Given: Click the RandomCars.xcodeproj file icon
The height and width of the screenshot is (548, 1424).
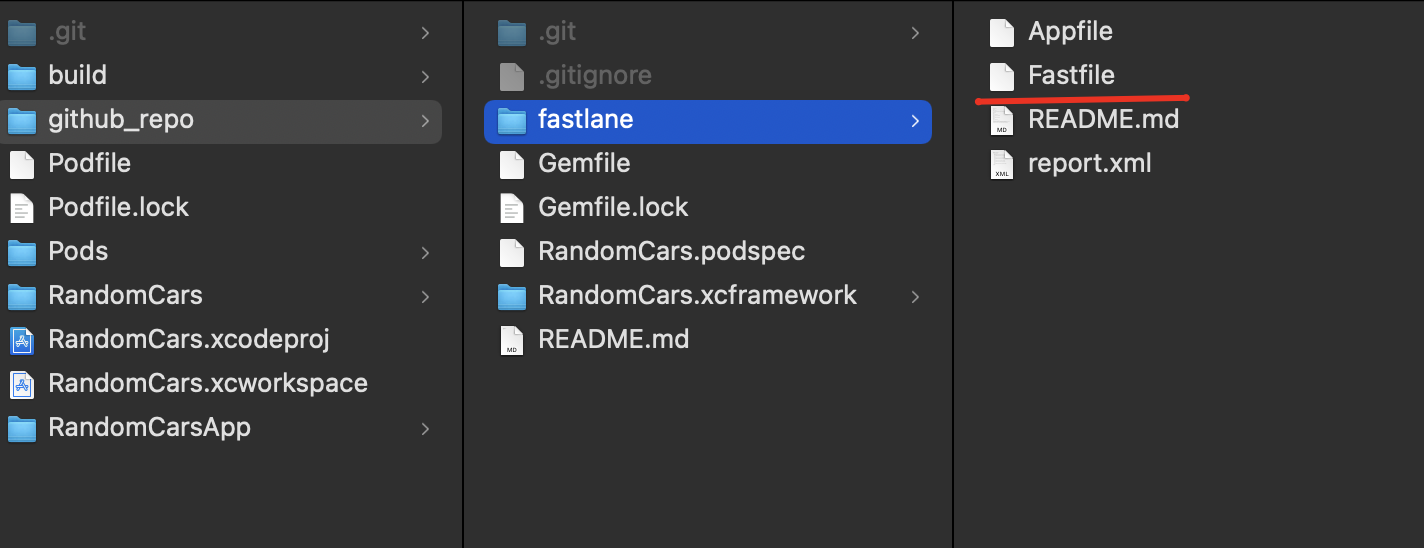Looking at the screenshot, I should 22,339.
